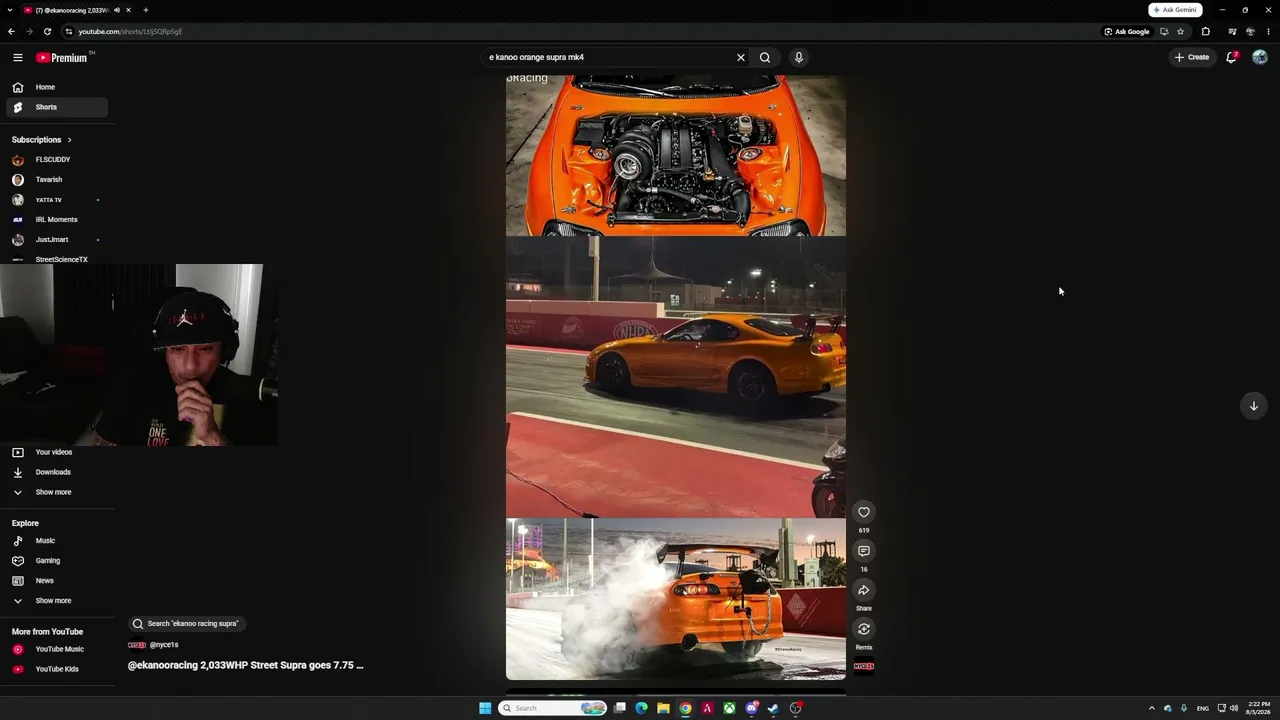The width and height of the screenshot is (1280, 720).
Task: Expand the Subscriptions section chevron
Action: [x=69, y=140]
